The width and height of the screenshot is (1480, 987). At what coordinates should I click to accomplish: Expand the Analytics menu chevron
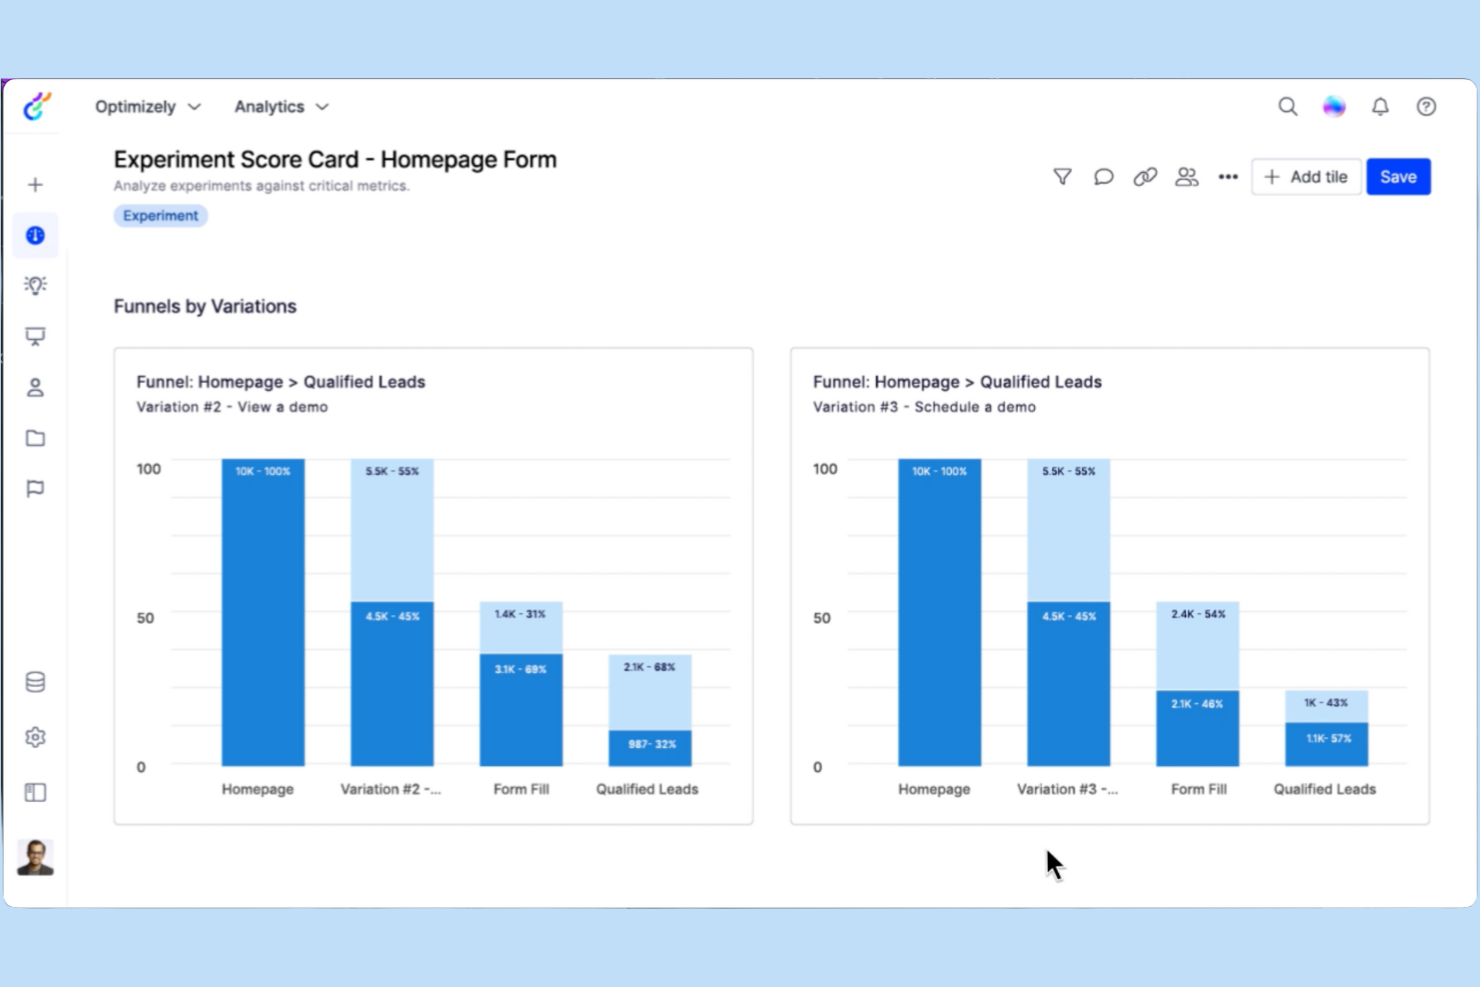(322, 106)
